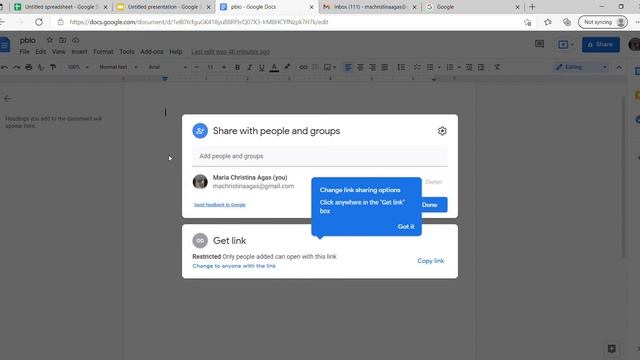Open line spacing options
The image size is (640, 360).
[x=401, y=67]
